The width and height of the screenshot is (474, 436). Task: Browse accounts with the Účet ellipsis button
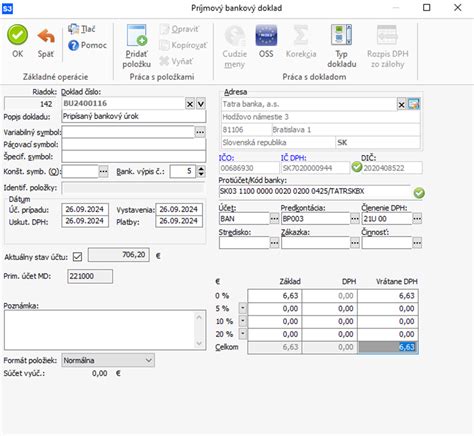274,219
